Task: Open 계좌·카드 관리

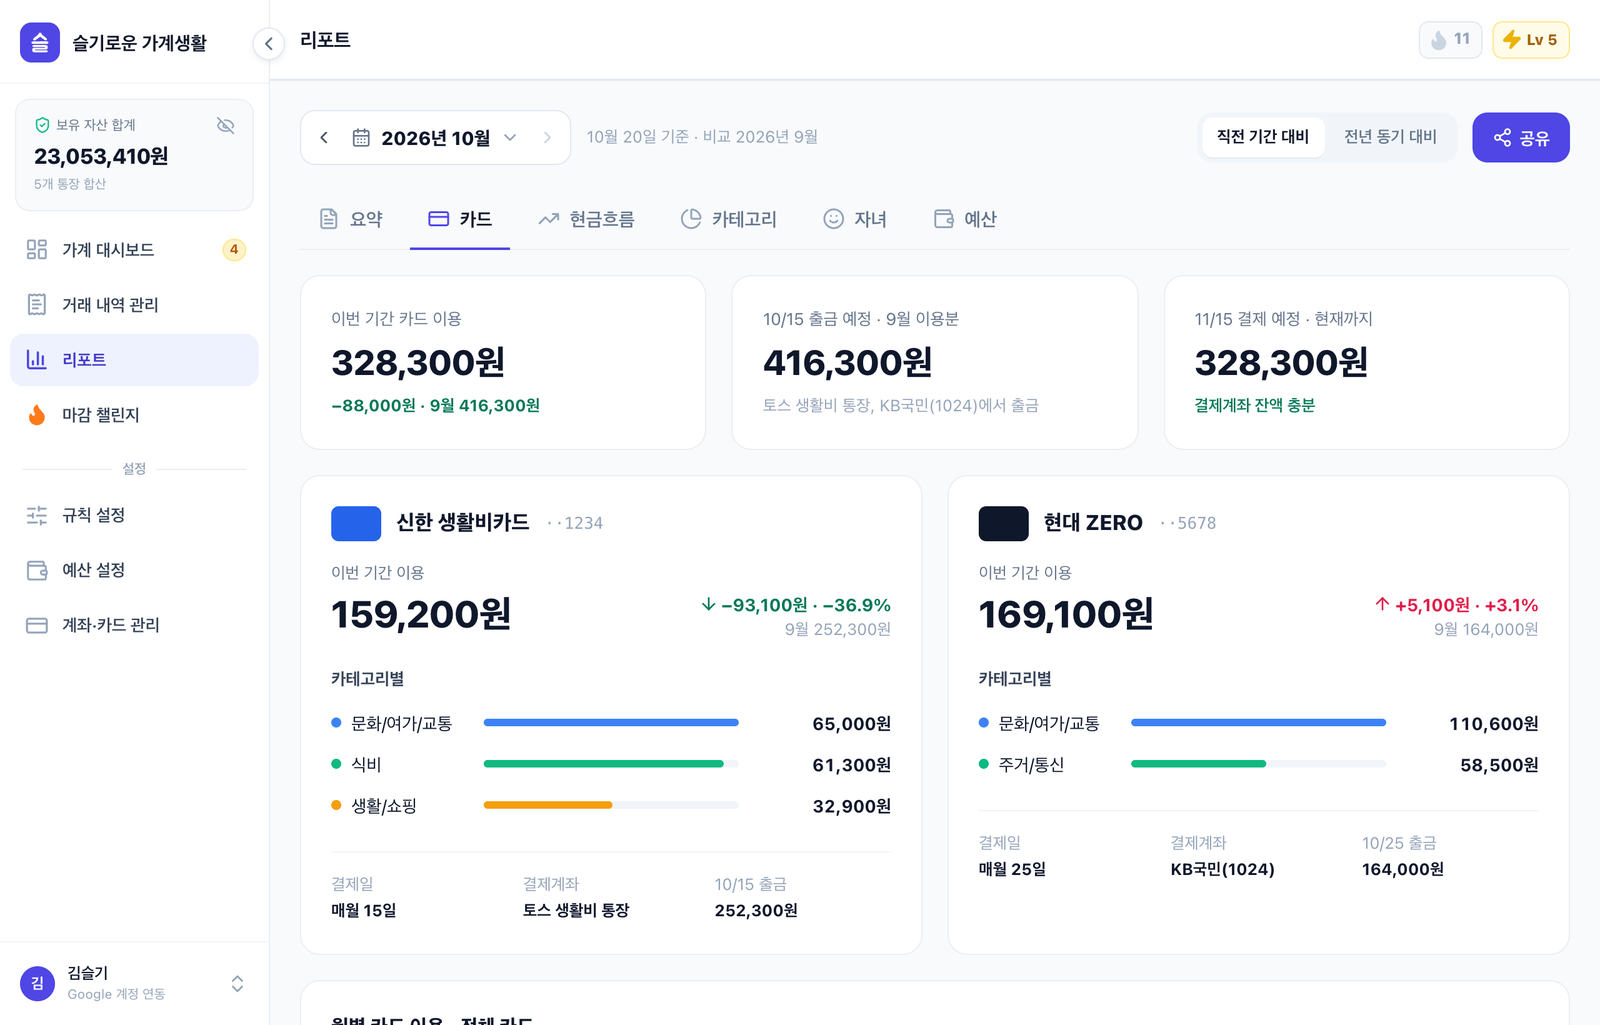Action: tap(134, 625)
